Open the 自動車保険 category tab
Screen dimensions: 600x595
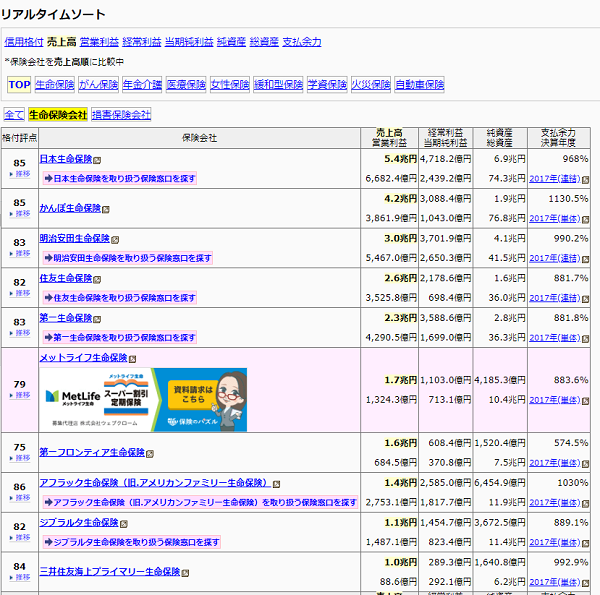point(419,85)
